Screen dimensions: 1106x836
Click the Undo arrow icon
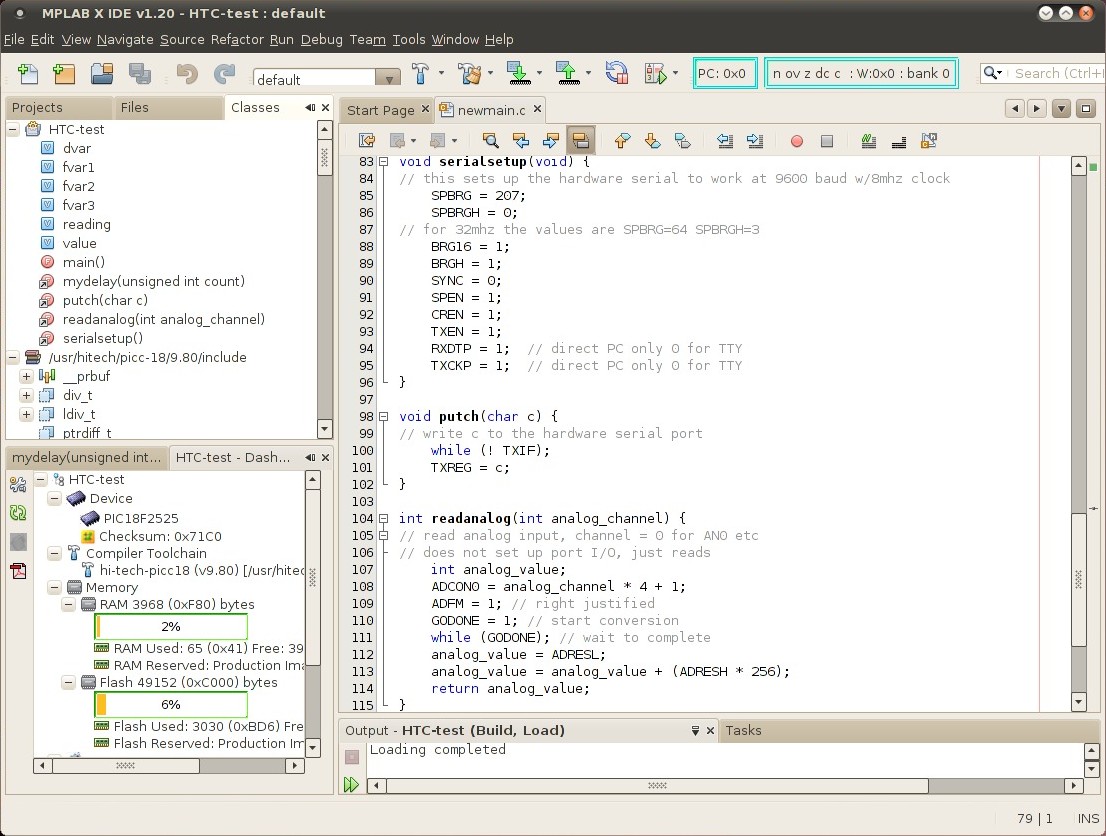(x=187, y=73)
